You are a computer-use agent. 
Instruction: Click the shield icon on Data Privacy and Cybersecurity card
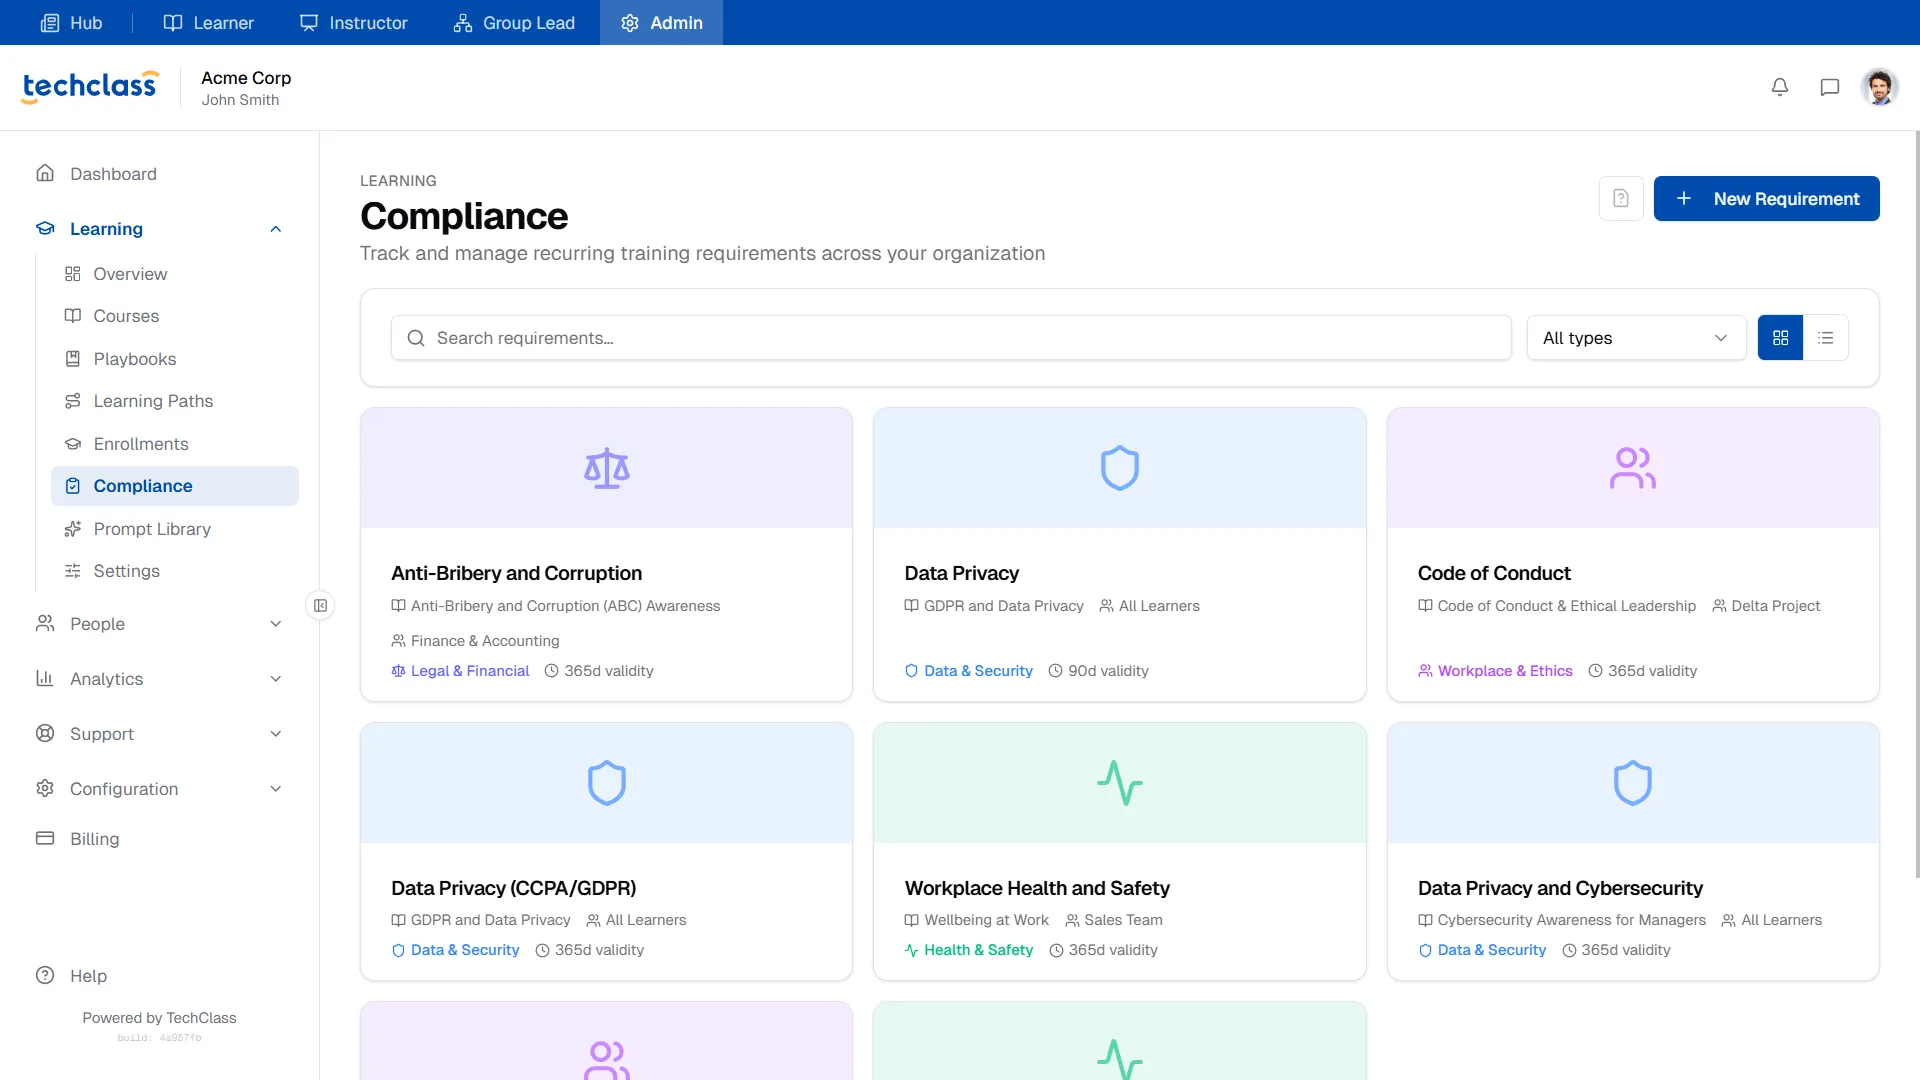click(1633, 783)
